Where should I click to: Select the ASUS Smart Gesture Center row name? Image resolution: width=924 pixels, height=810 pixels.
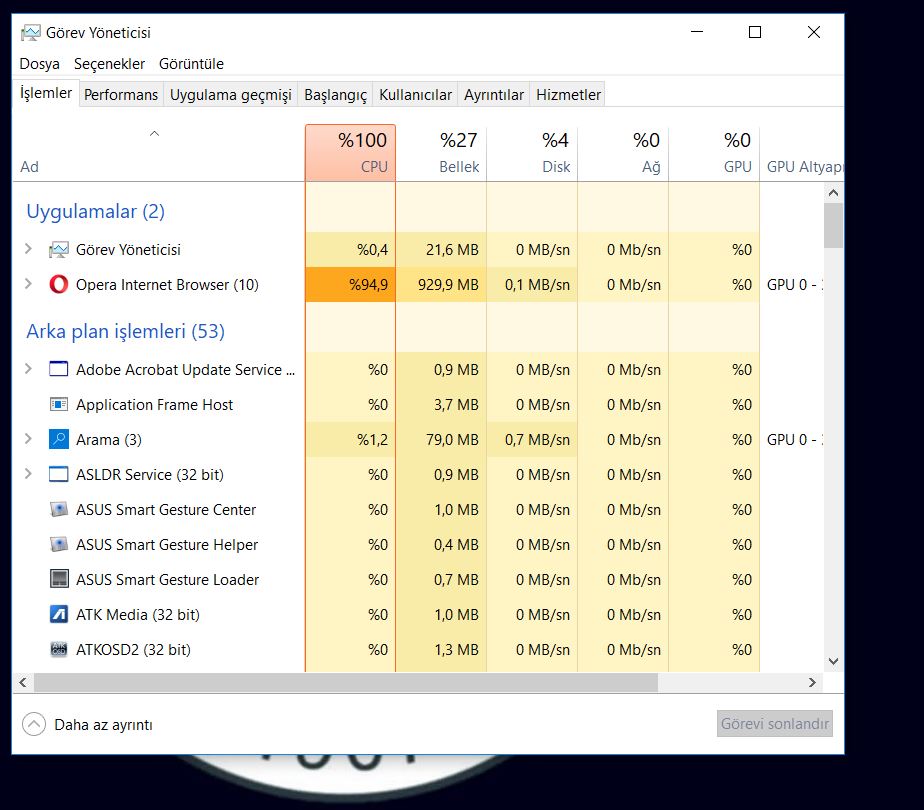tap(166, 510)
